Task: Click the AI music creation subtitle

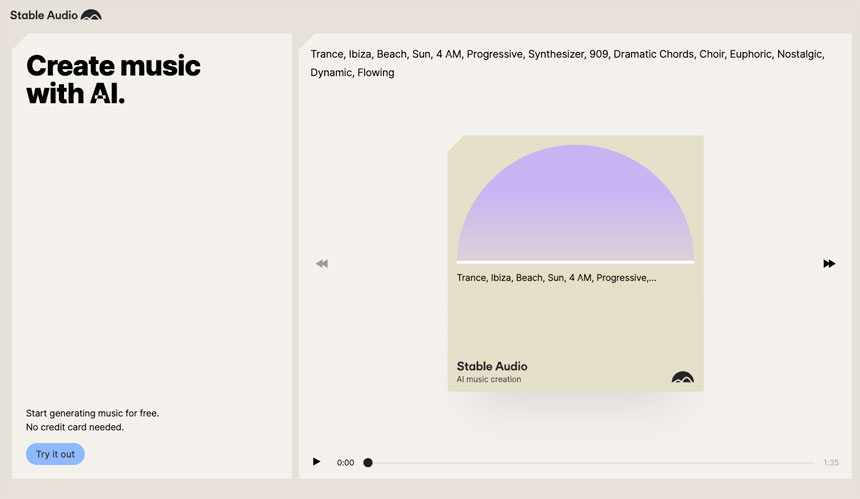Action: pyautogui.click(x=489, y=380)
